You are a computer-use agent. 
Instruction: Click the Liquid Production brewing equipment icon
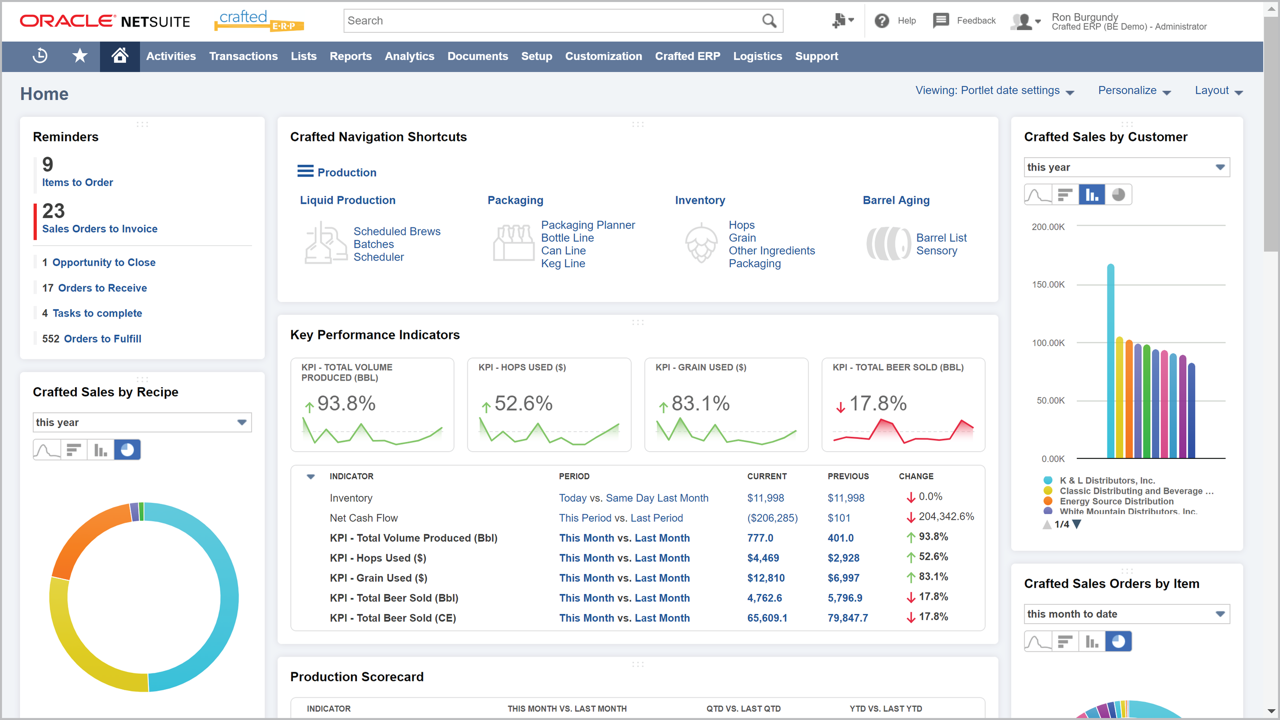326,244
